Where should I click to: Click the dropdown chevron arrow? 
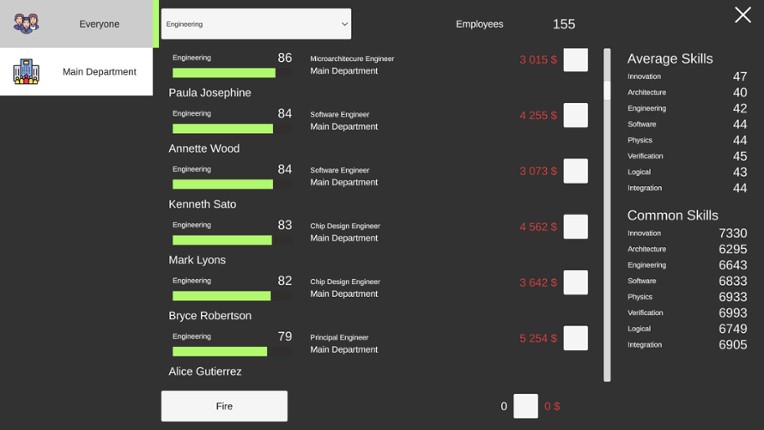(x=344, y=23)
